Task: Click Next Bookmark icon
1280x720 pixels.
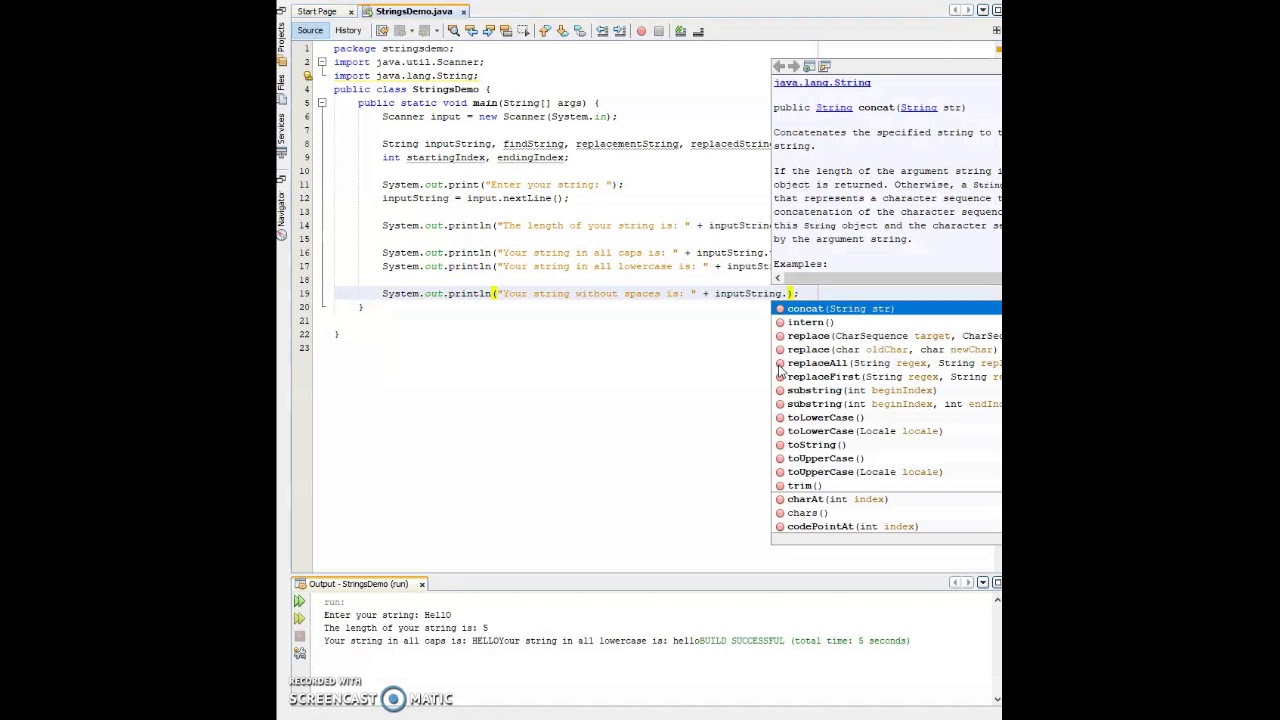Action: [562, 31]
